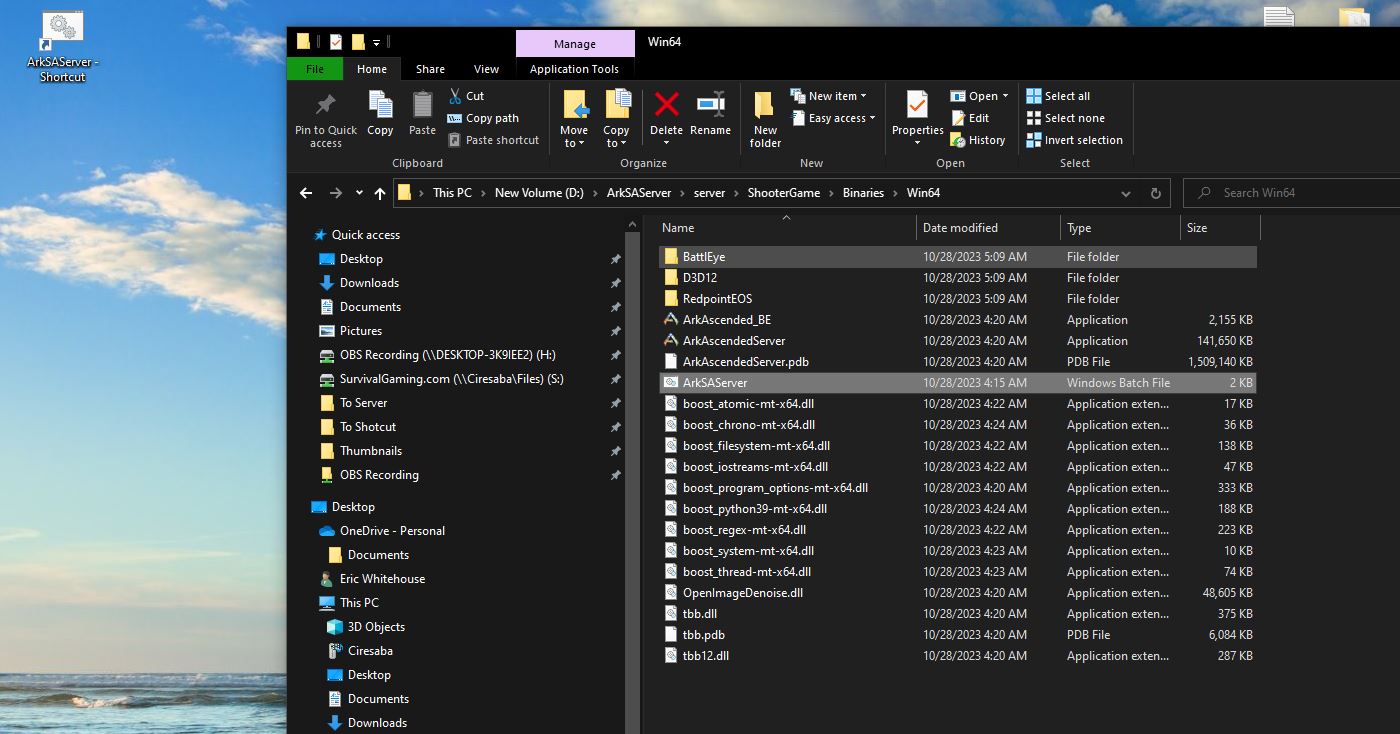Switch to the View tab
The image size is (1400, 734).
pyautogui.click(x=487, y=69)
